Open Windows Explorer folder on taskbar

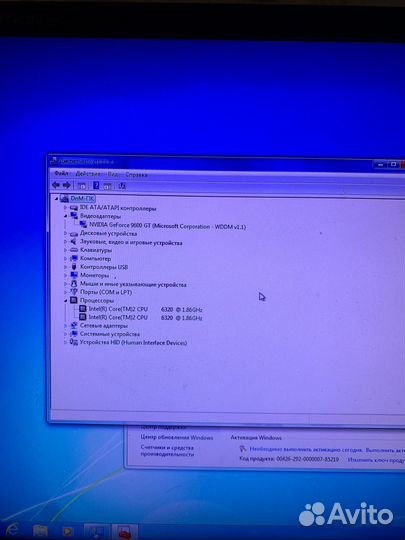coord(40,531)
